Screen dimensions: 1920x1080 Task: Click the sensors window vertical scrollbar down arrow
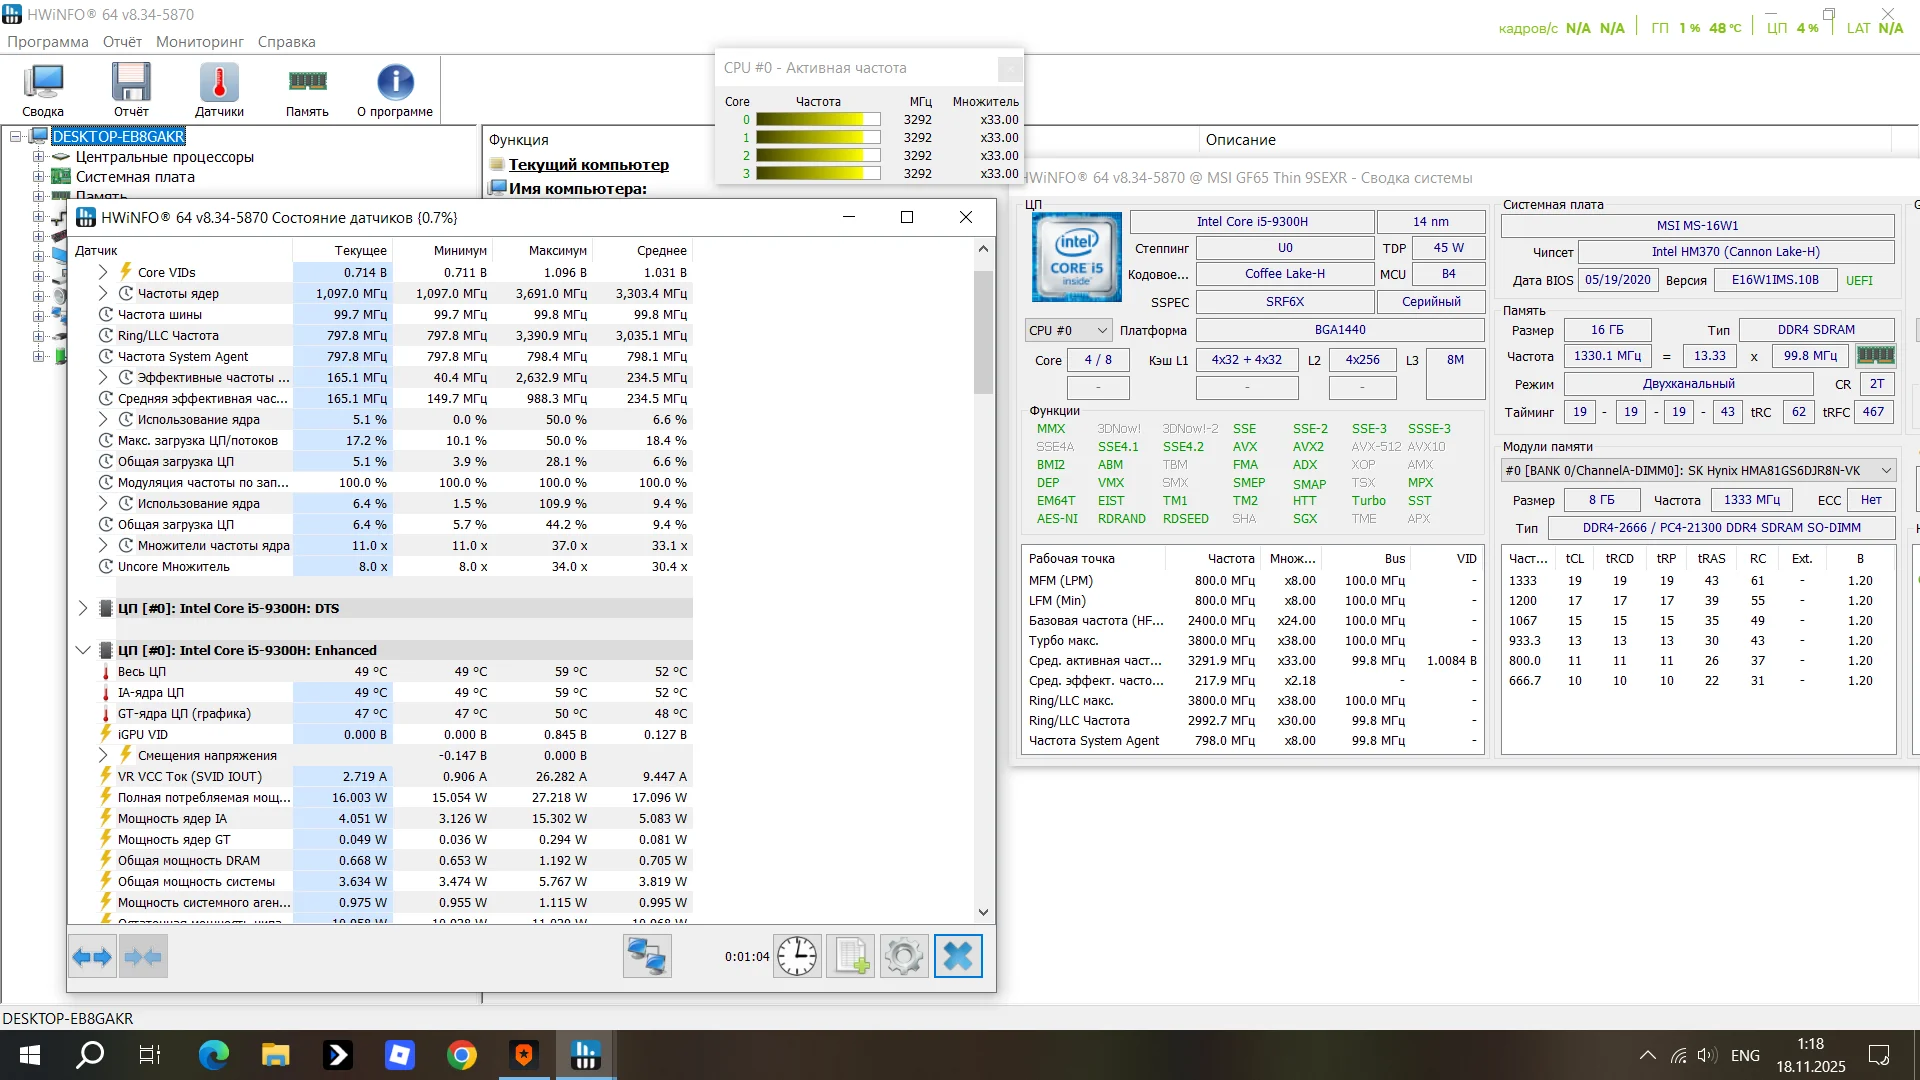pyautogui.click(x=983, y=912)
